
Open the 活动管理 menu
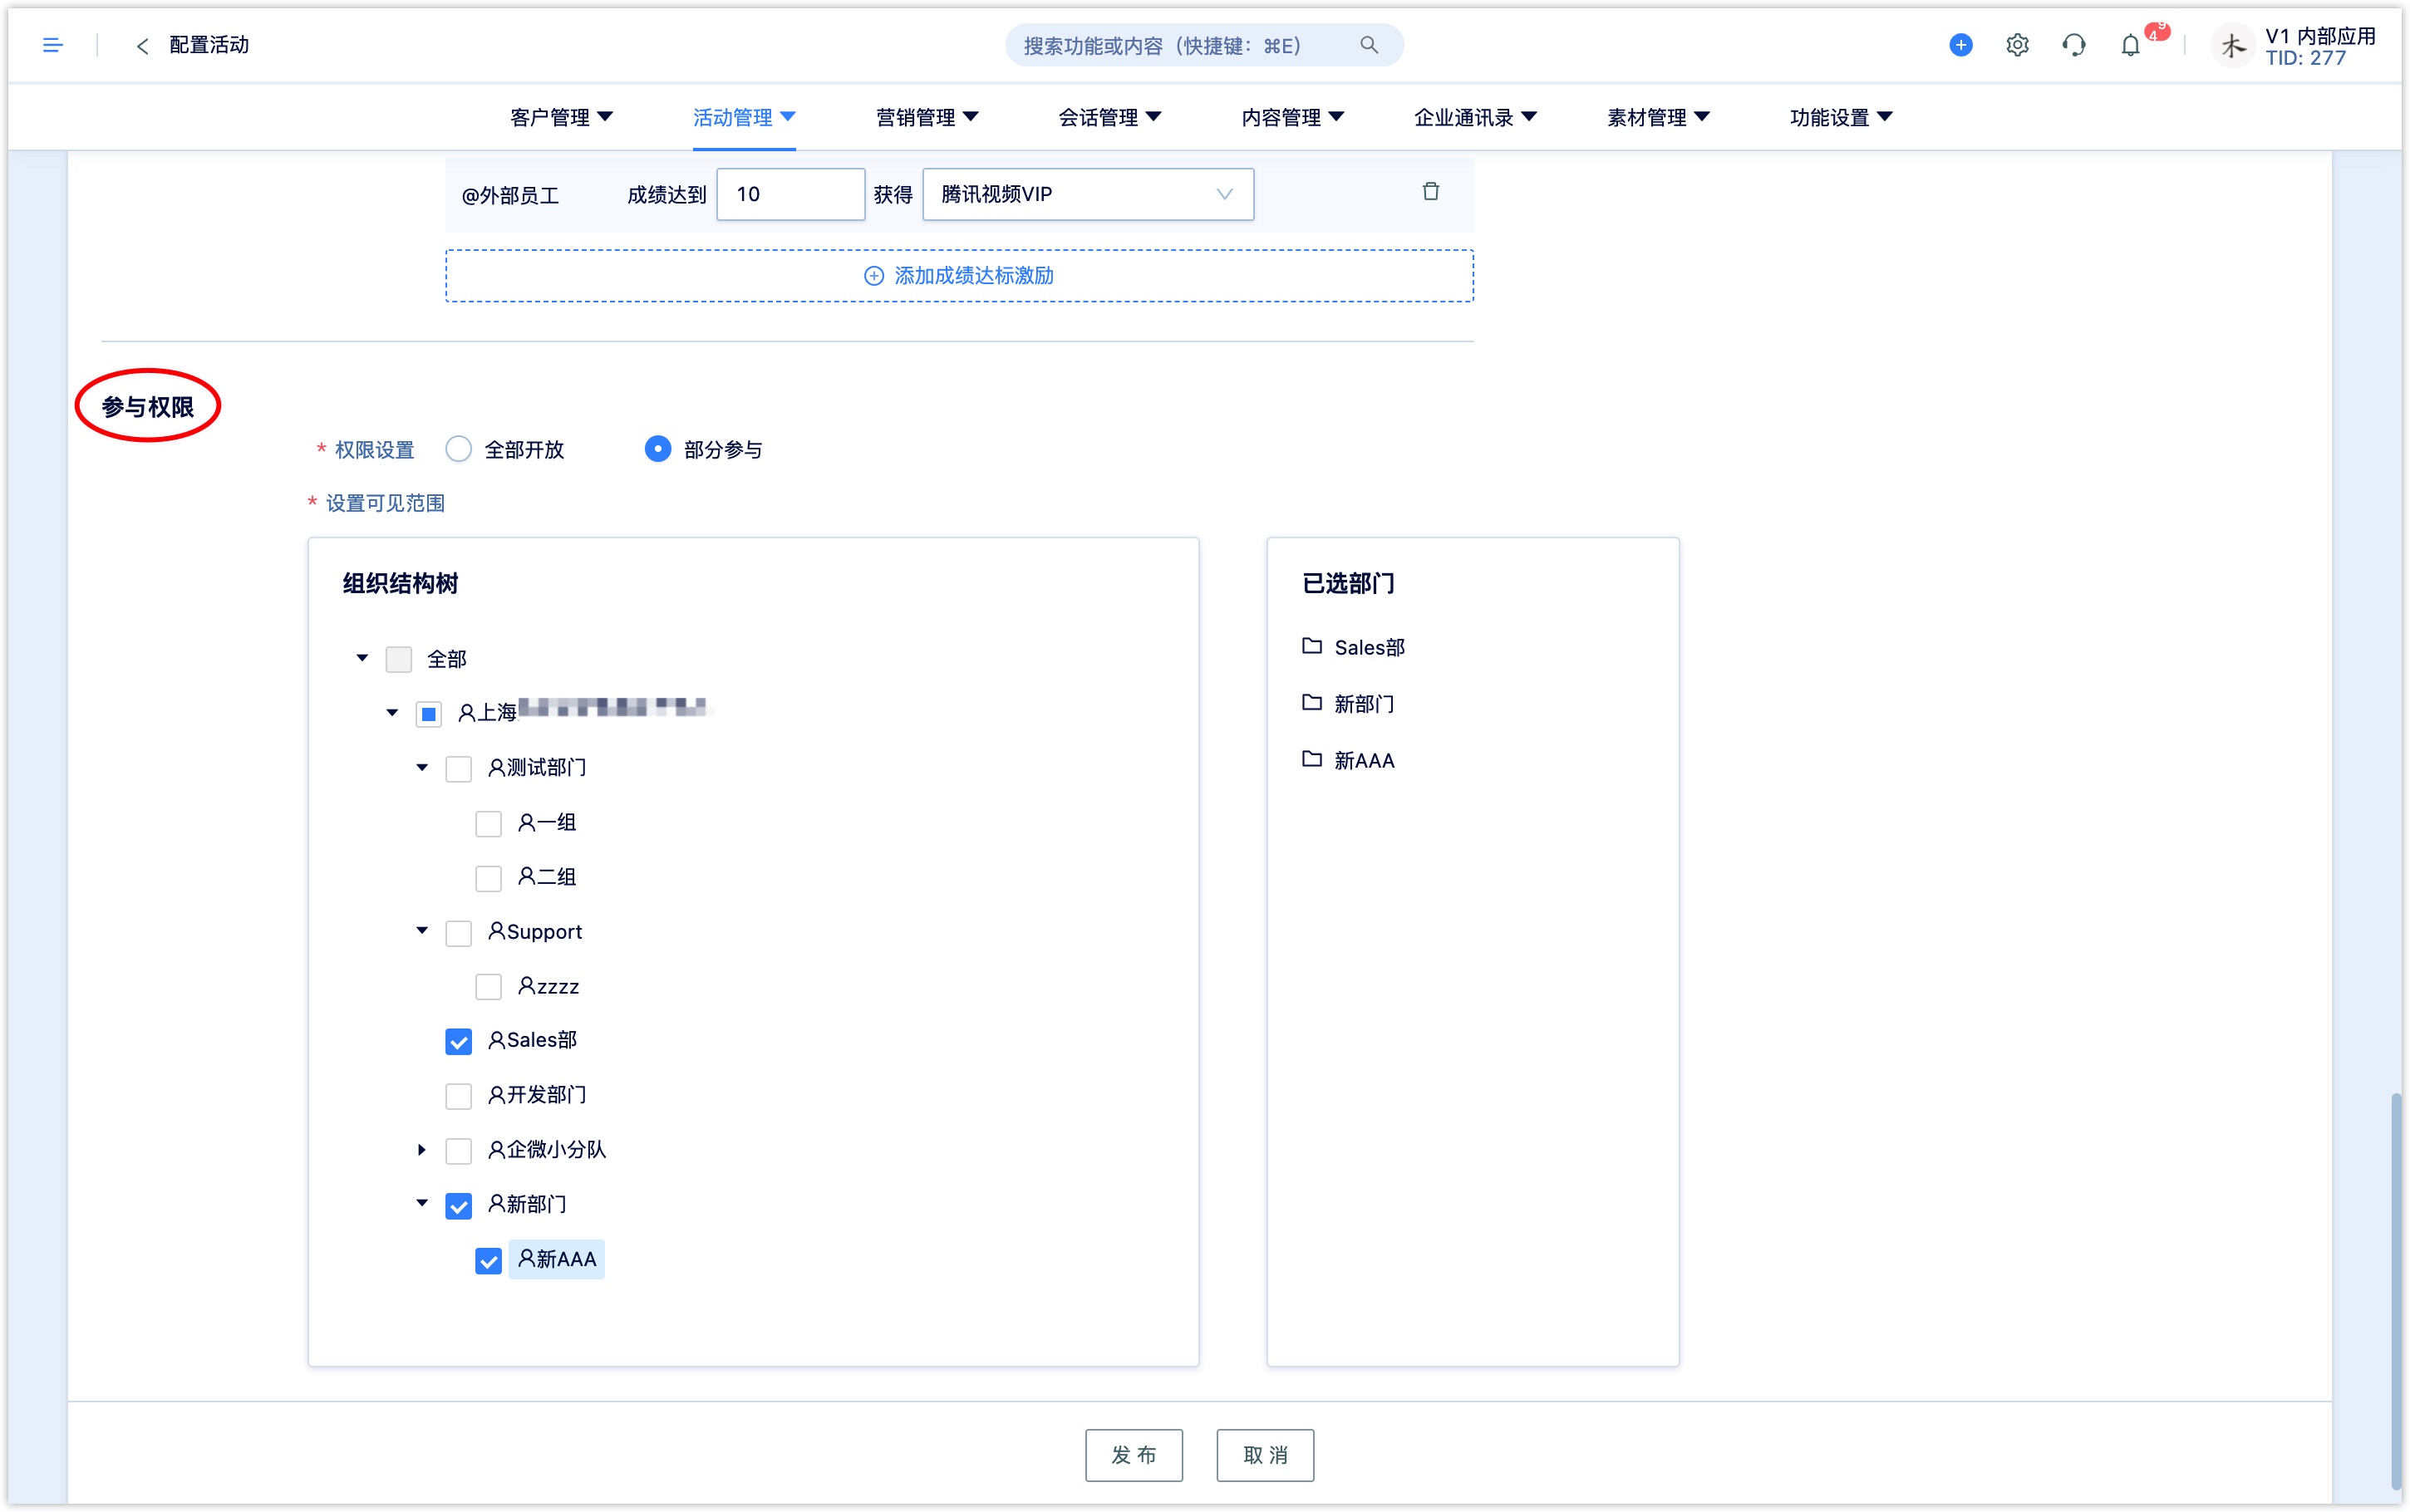coord(744,117)
